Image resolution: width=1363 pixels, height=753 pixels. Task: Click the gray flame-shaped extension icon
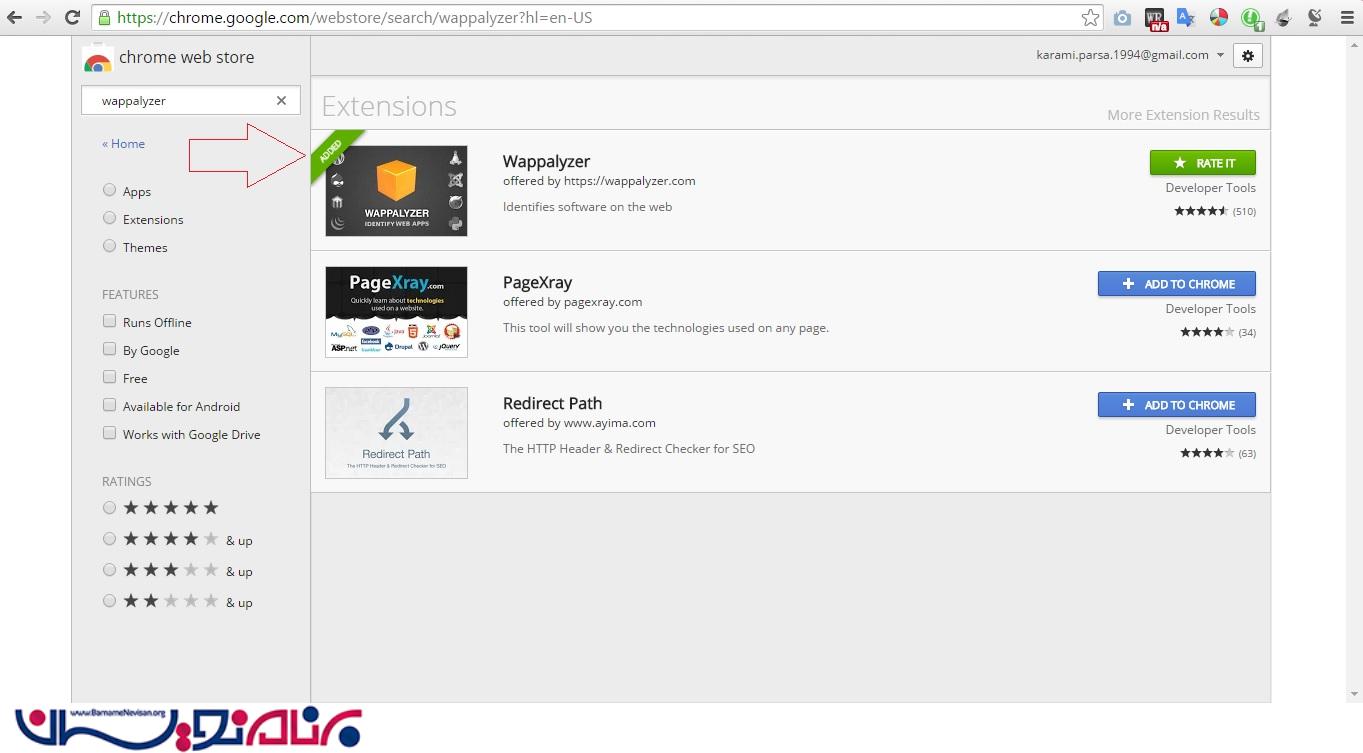point(1283,17)
